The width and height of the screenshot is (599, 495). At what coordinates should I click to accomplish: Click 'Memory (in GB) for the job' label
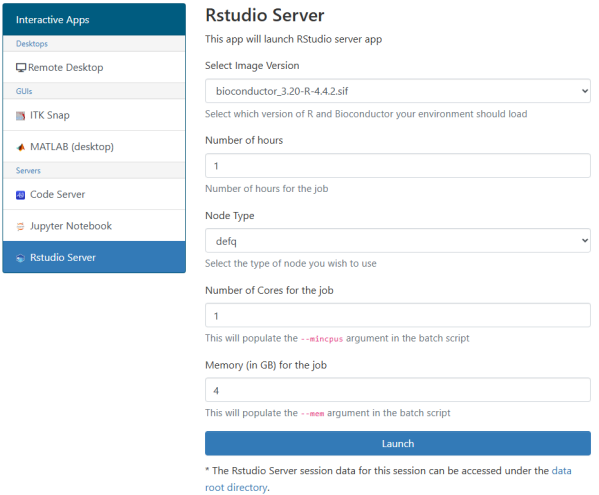tap(266, 366)
